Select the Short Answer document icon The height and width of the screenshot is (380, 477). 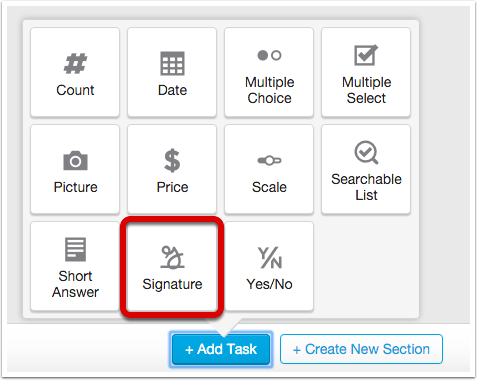coord(75,249)
